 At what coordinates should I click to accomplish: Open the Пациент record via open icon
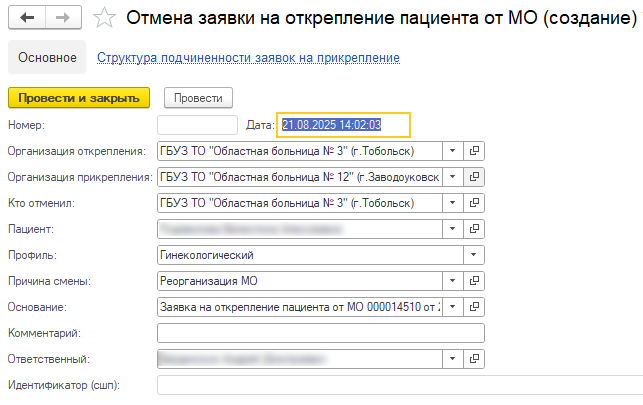pyautogui.click(x=475, y=229)
